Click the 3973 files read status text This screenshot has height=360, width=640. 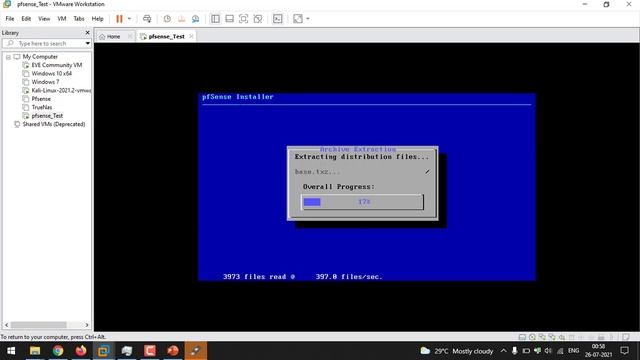pos(259,277)
